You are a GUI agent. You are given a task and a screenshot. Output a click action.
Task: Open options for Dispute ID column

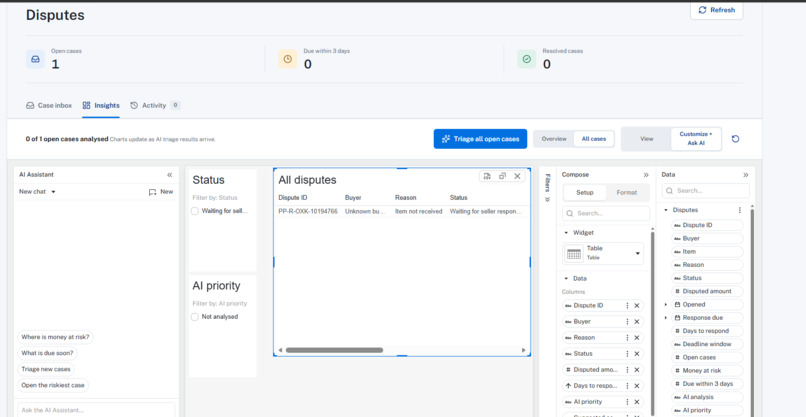[x=627, y=305]
